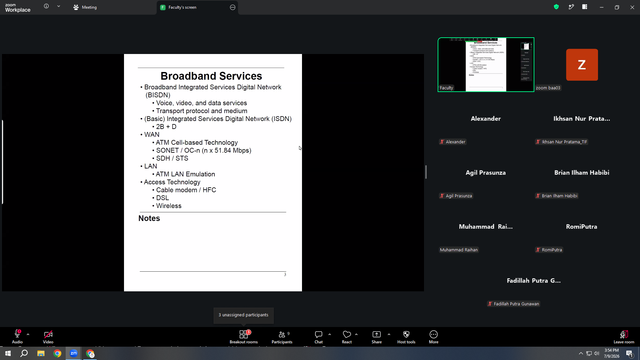640x360 pixels.
Task: Toggle the view layout icon
Action: 585,7
